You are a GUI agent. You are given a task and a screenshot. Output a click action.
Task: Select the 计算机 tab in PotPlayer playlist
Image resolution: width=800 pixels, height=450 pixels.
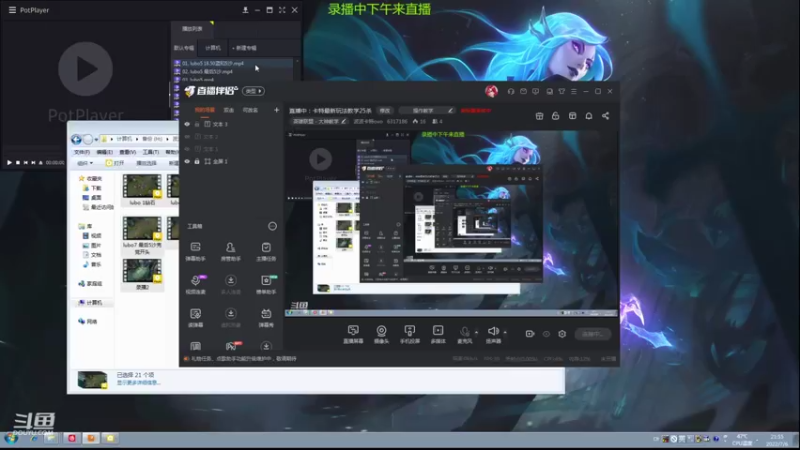[x=213, y=48]
